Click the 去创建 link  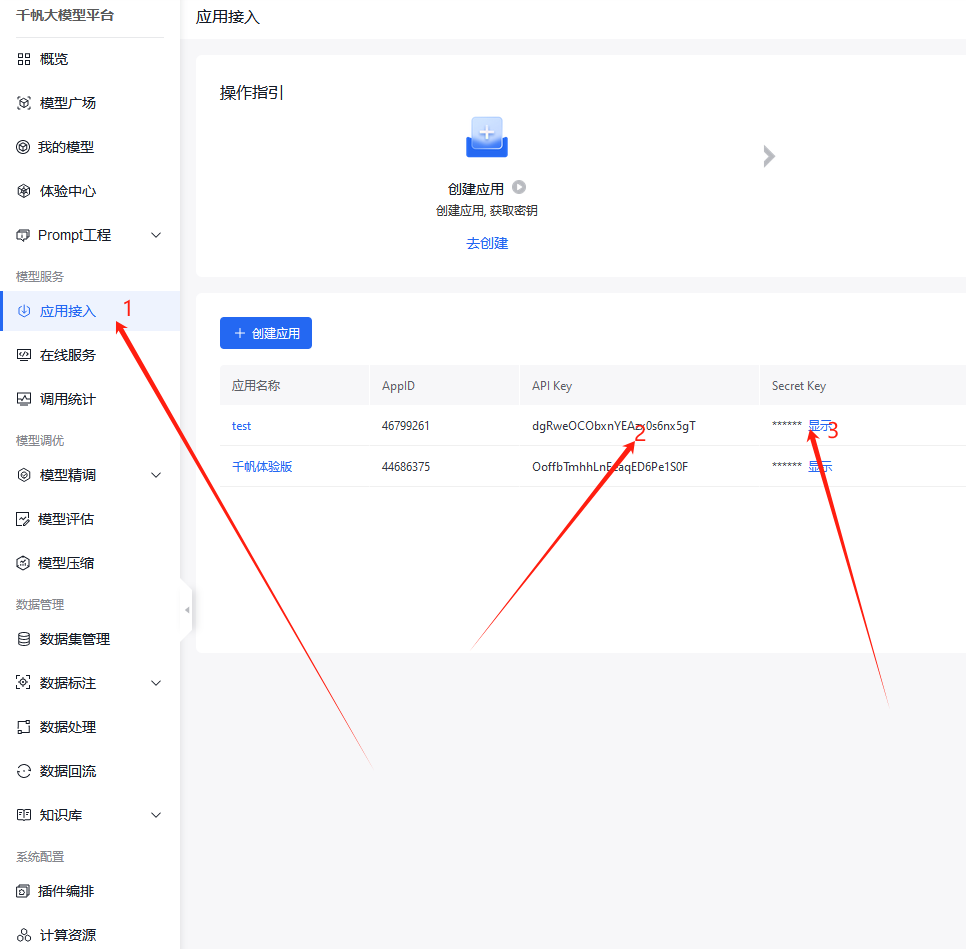point(487,243)
